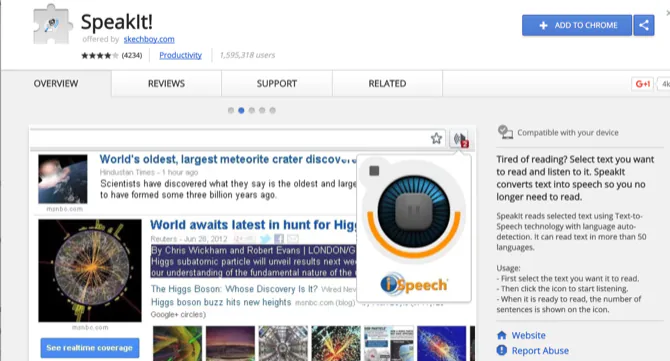The height and width of the screenshot is (361, 670).
Task: Open The Higgs Boson: Whose Discovery Is It?
Action: tap(234, 289)
